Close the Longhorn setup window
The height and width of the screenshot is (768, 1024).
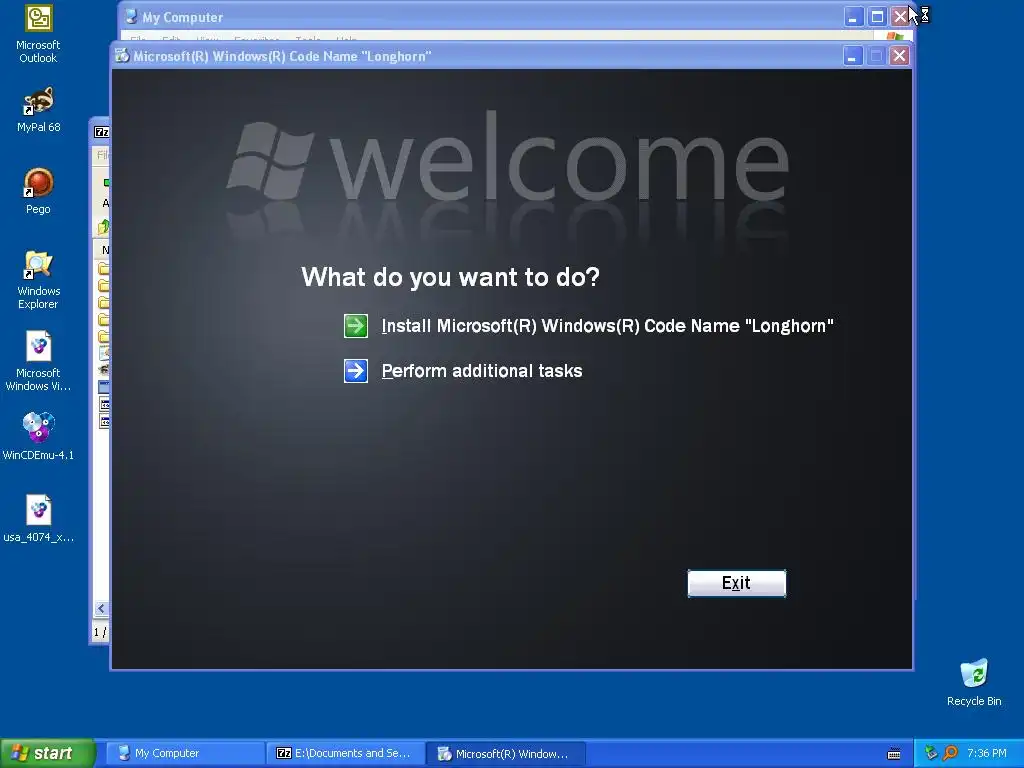(x=899, y=56)
